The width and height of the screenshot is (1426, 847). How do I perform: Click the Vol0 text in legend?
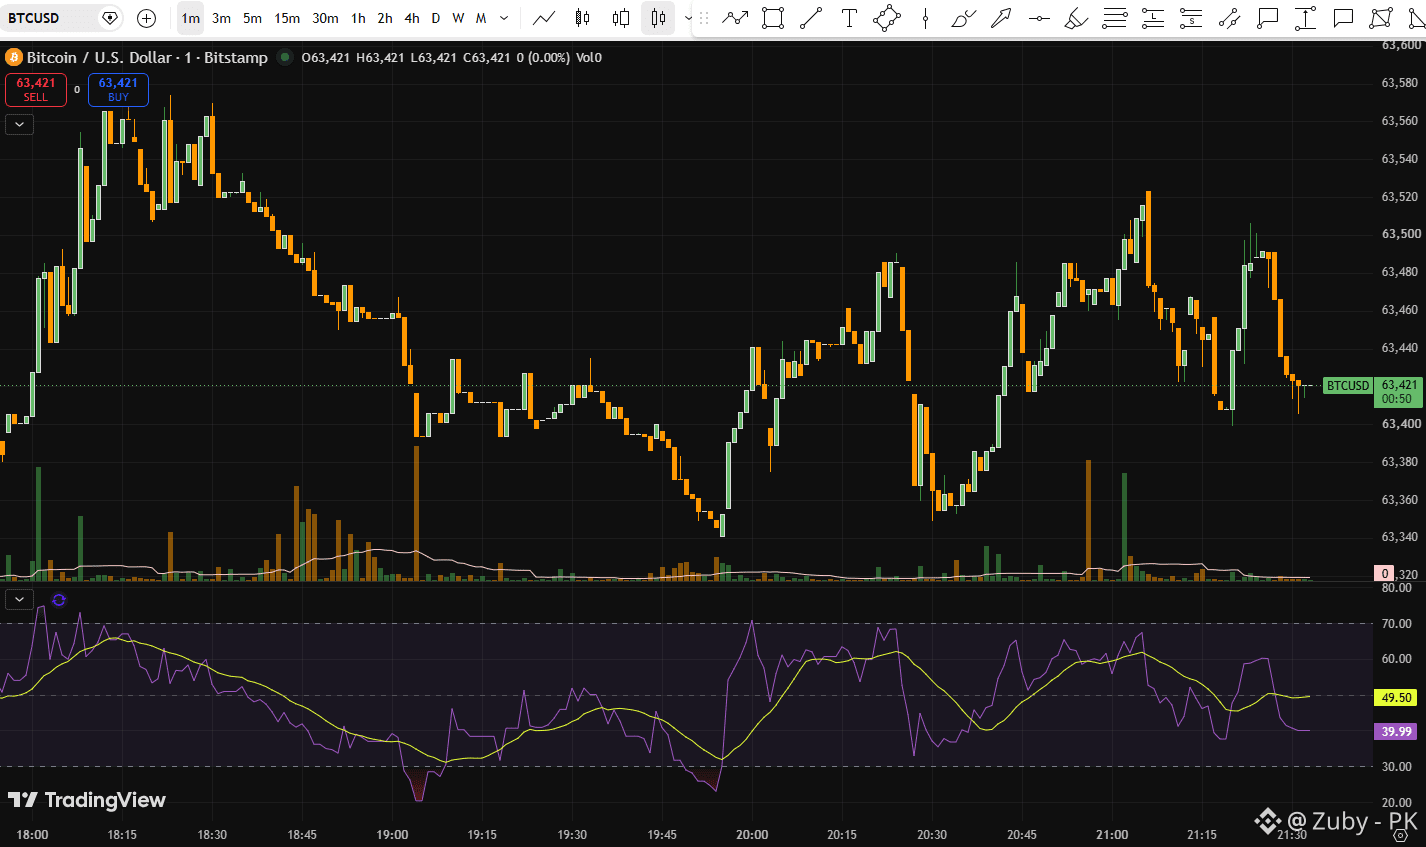tap(588, 58)
